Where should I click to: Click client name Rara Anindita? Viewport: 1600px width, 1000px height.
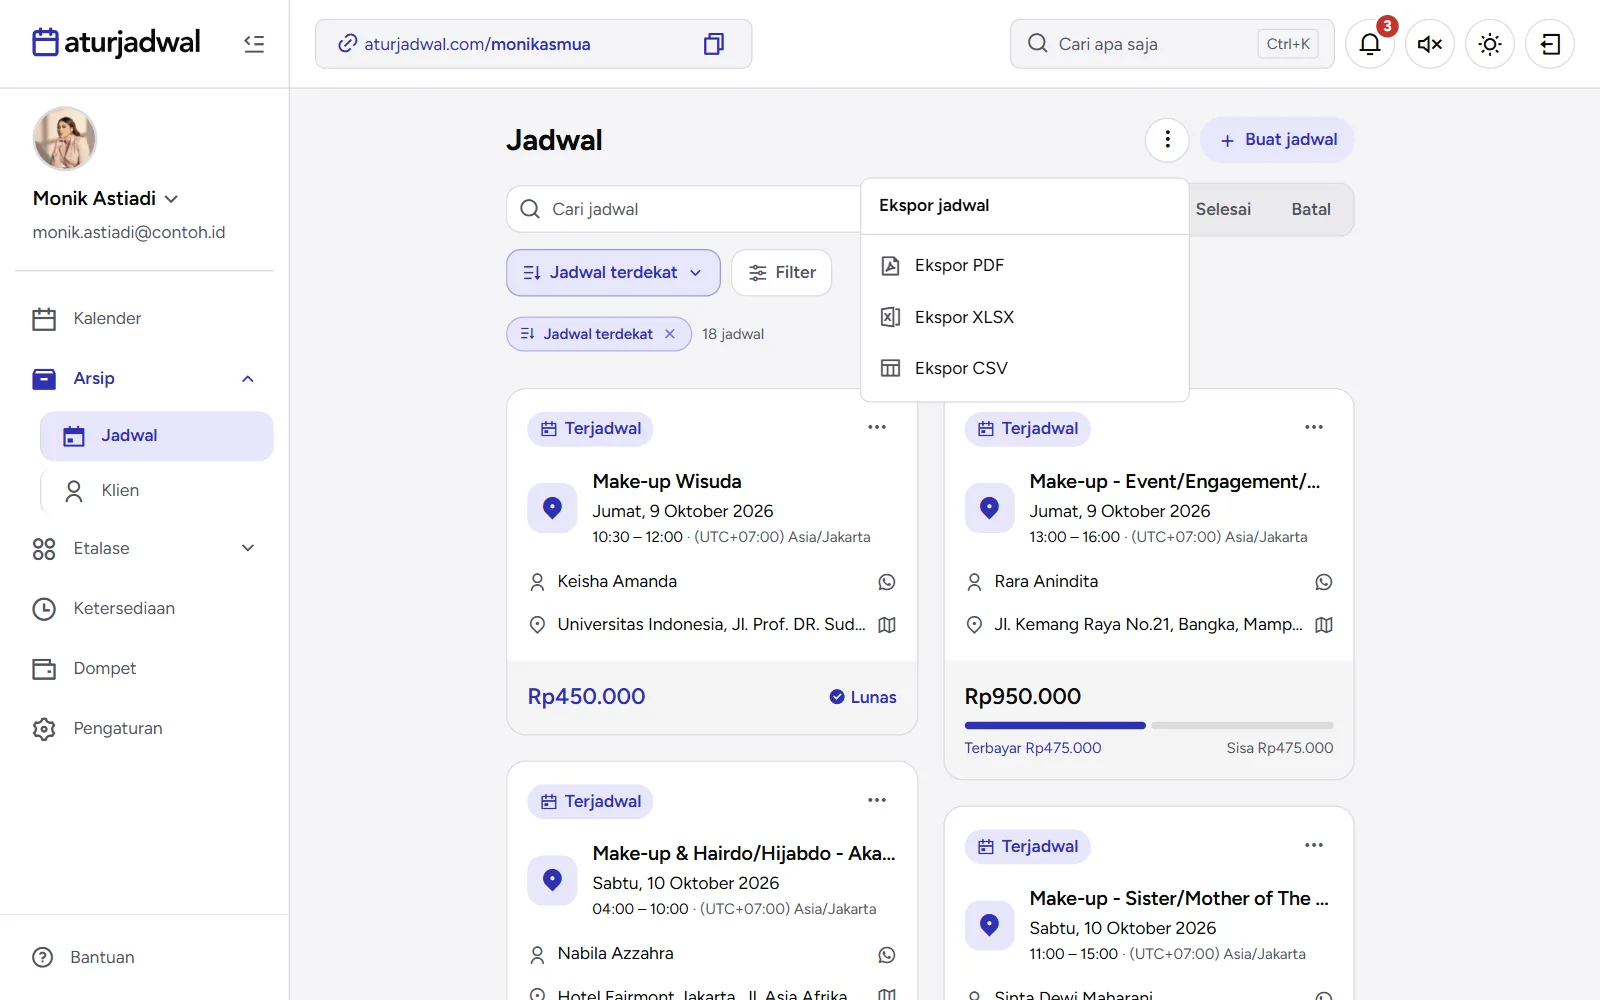click(x=1046, y=582)
